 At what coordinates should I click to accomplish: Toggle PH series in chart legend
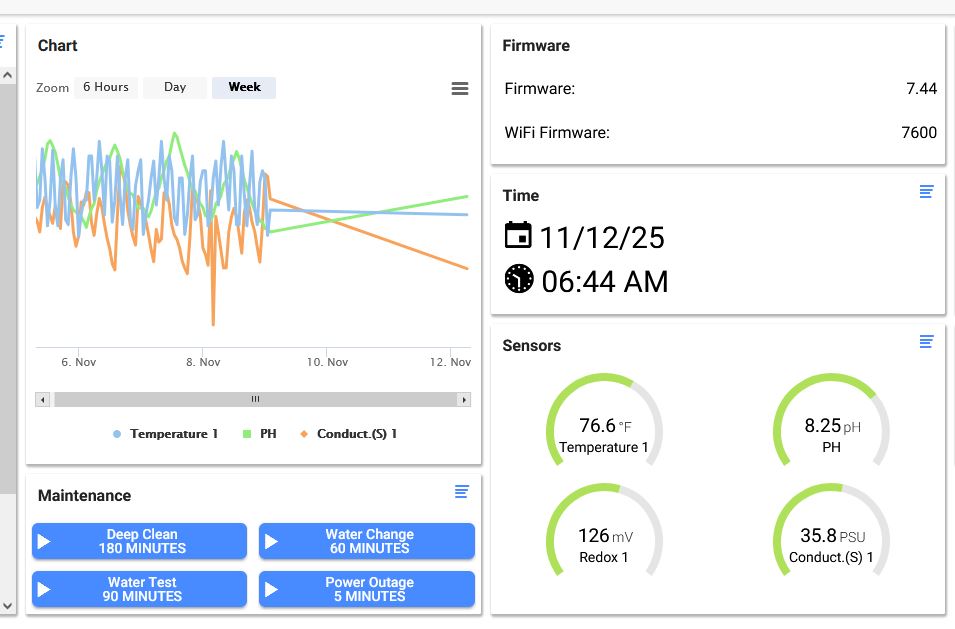260,434
